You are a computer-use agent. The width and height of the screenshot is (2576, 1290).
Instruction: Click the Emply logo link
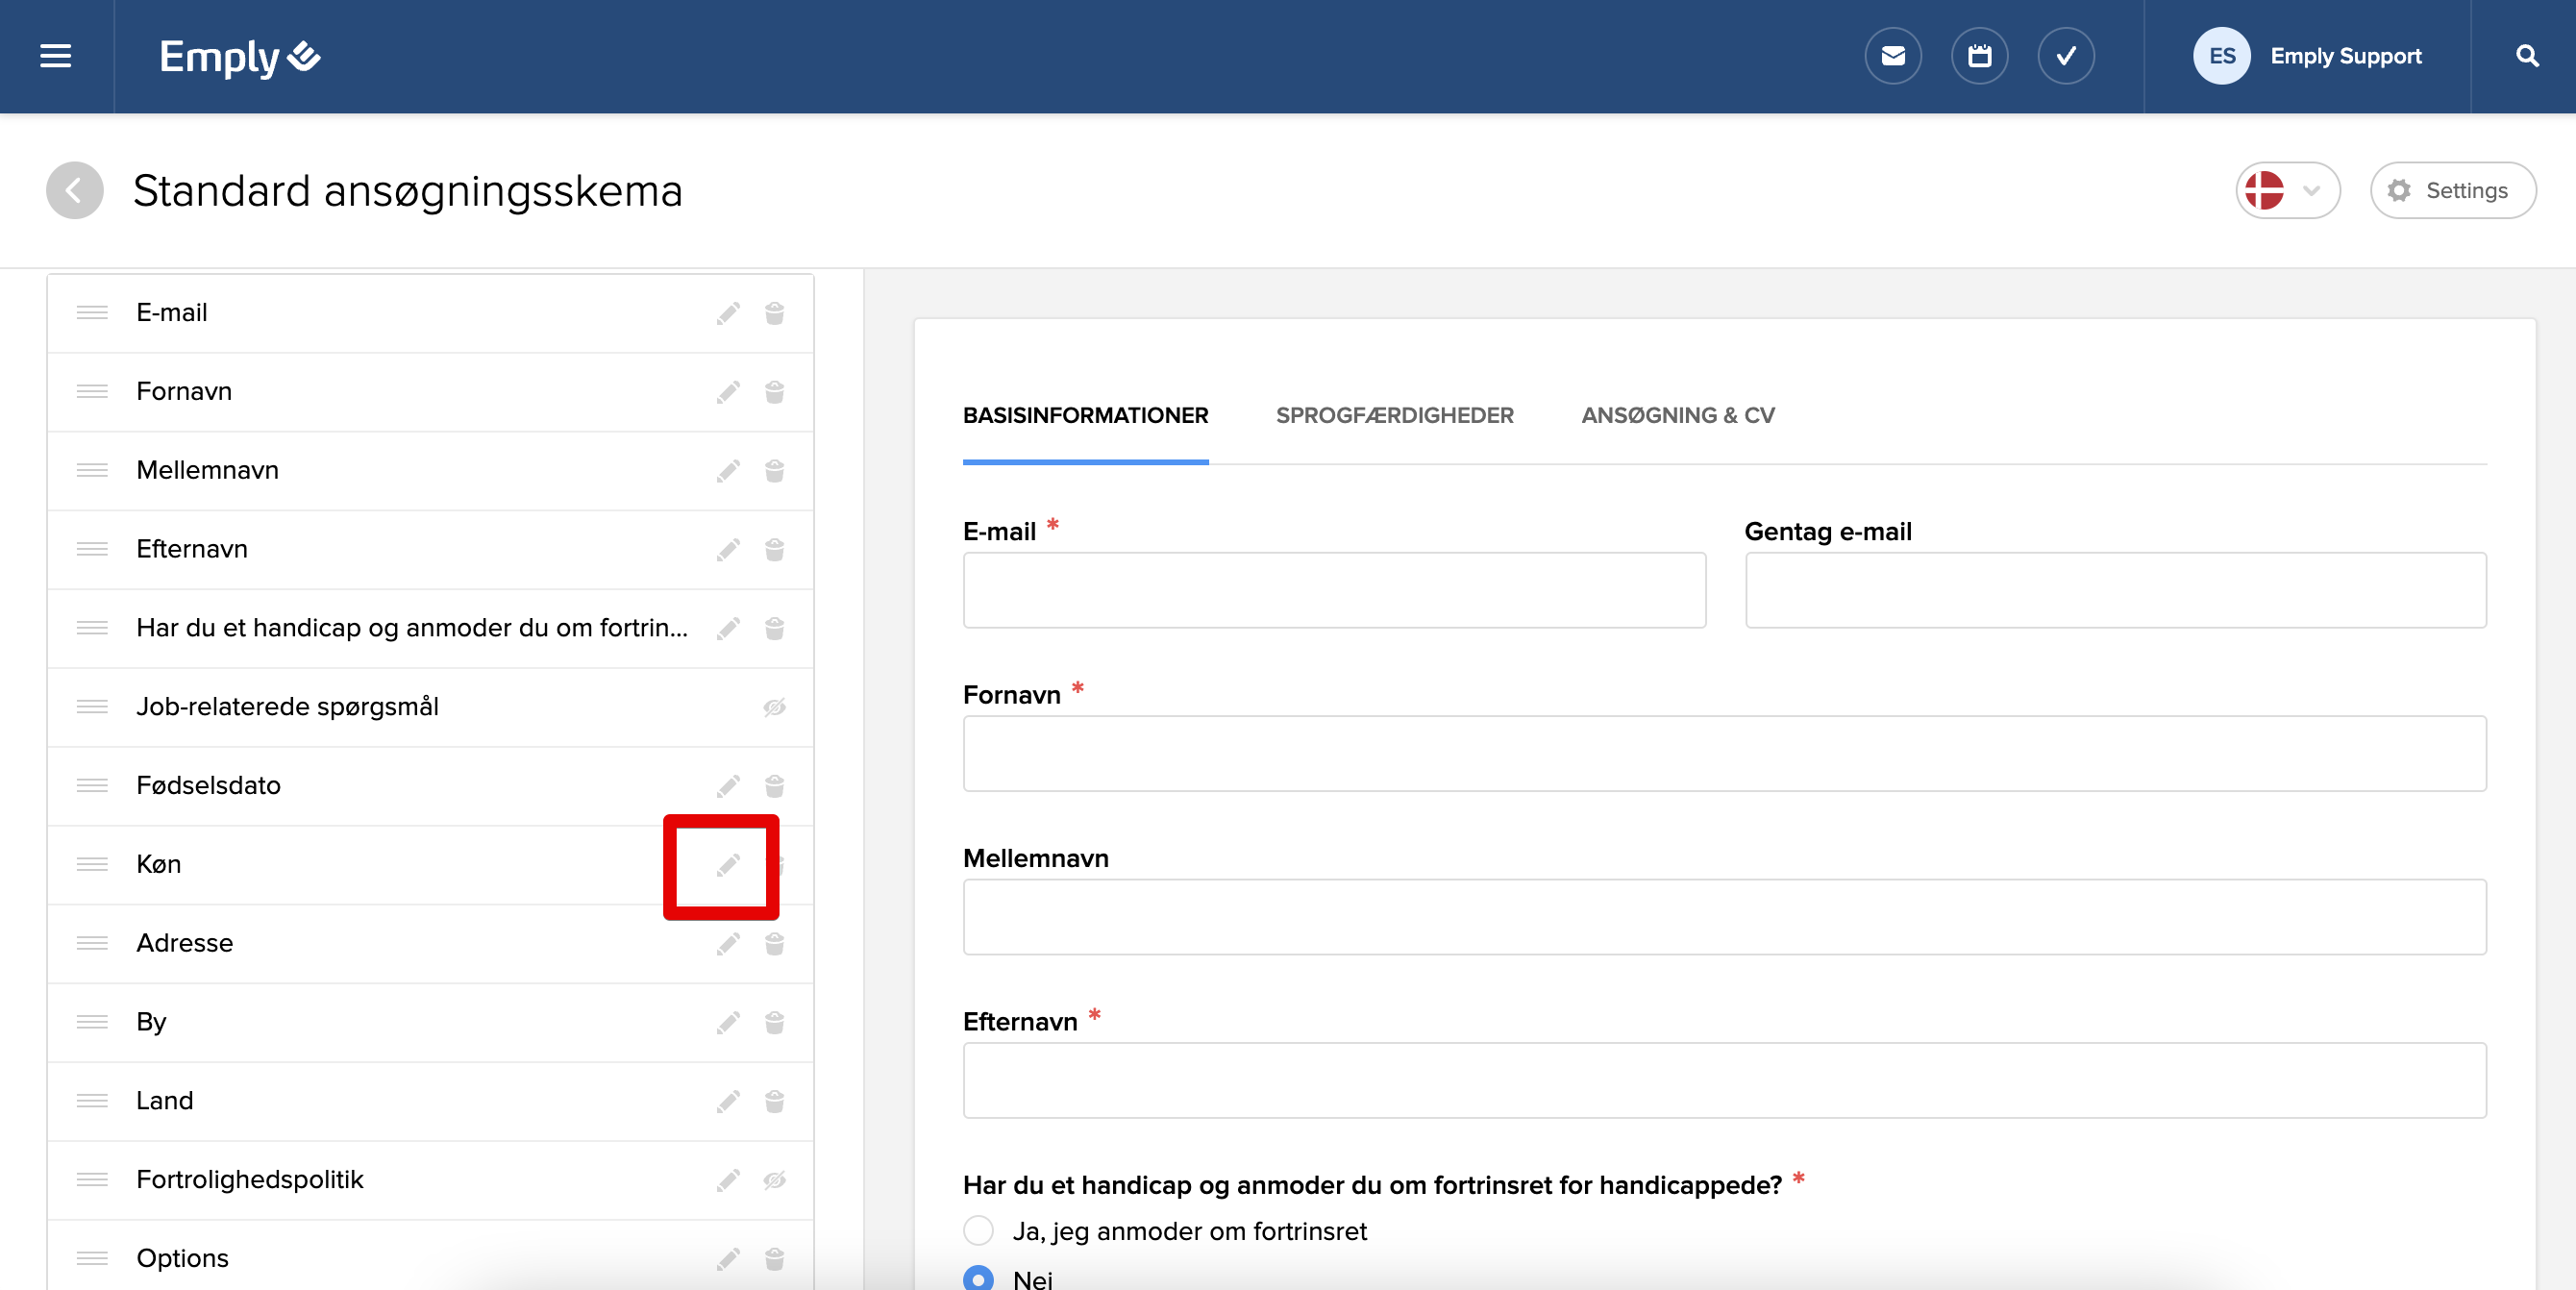(239, 57)
